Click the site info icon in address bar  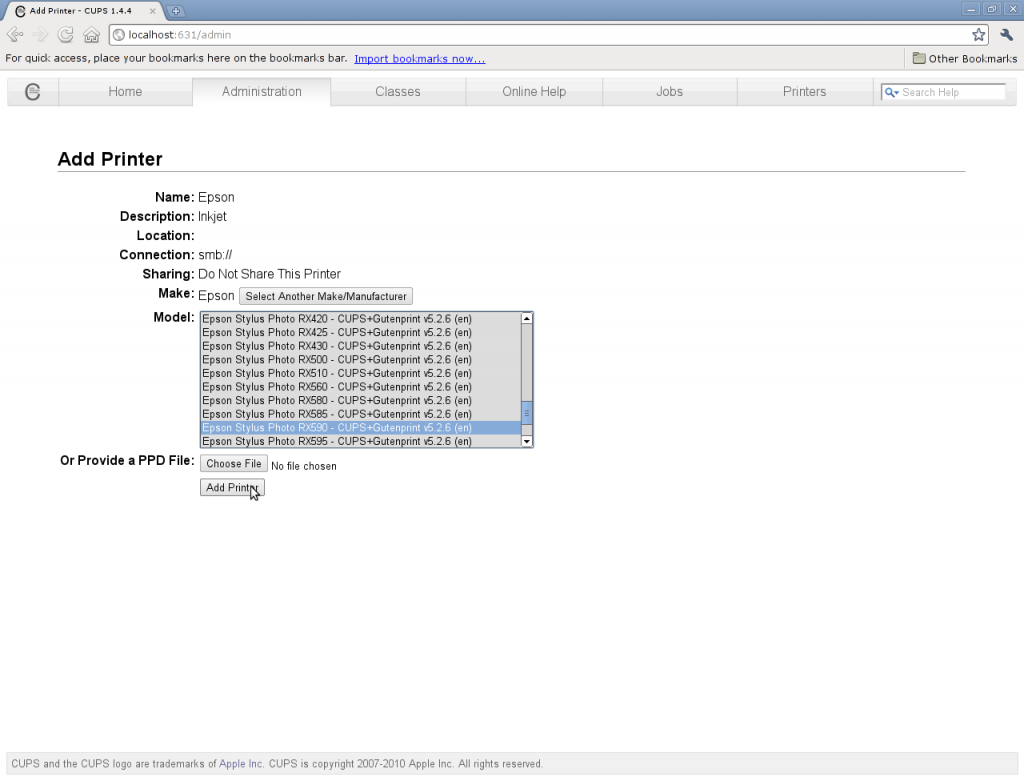[119, 35]
